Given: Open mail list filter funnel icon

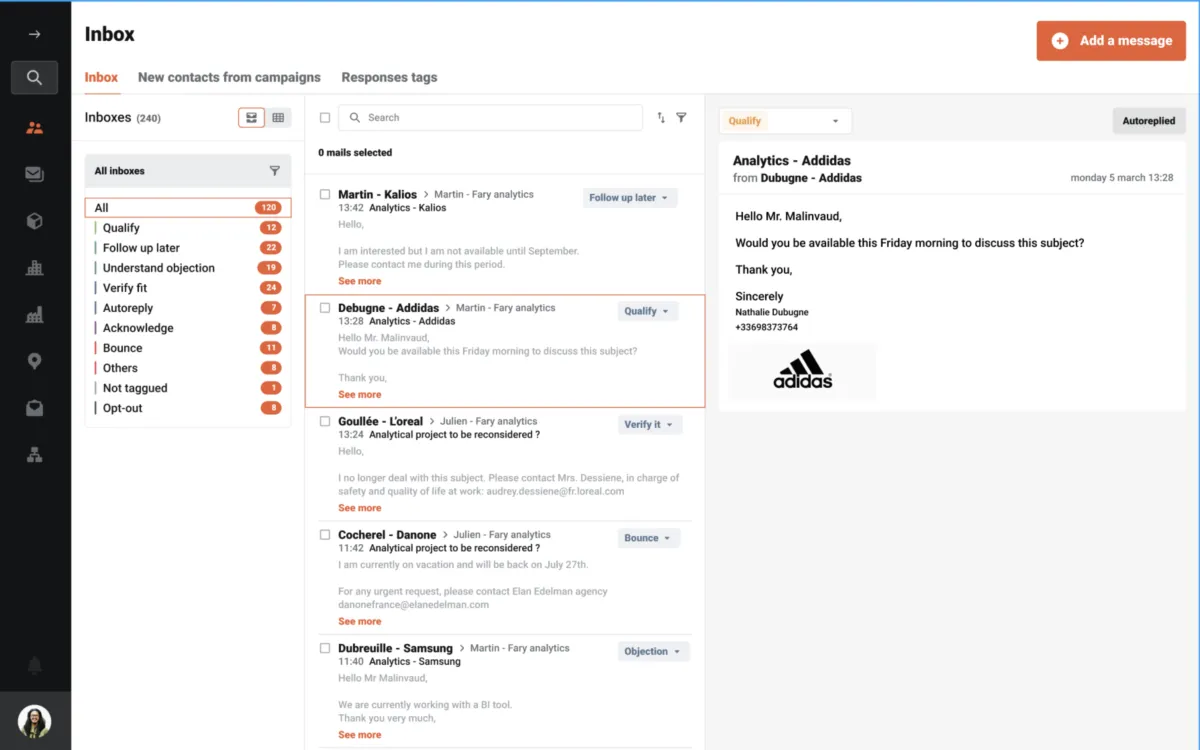Looking at the screenshot, I should click(x=681, y=118).
